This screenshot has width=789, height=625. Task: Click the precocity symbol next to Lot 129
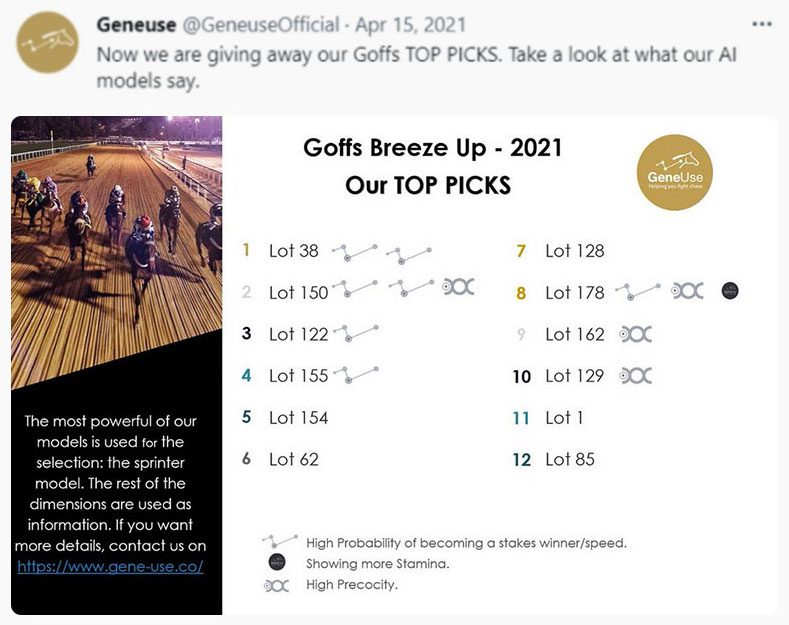[636, 375]
